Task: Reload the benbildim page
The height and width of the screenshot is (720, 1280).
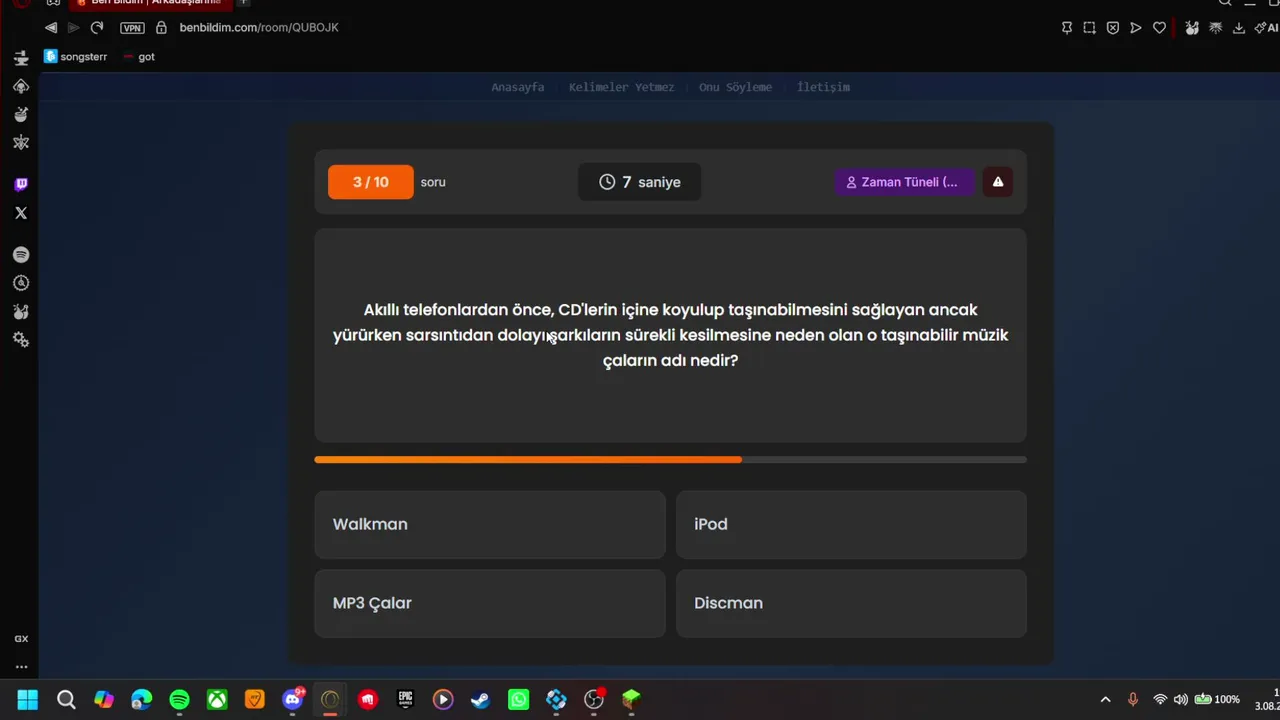Action: 97,28
